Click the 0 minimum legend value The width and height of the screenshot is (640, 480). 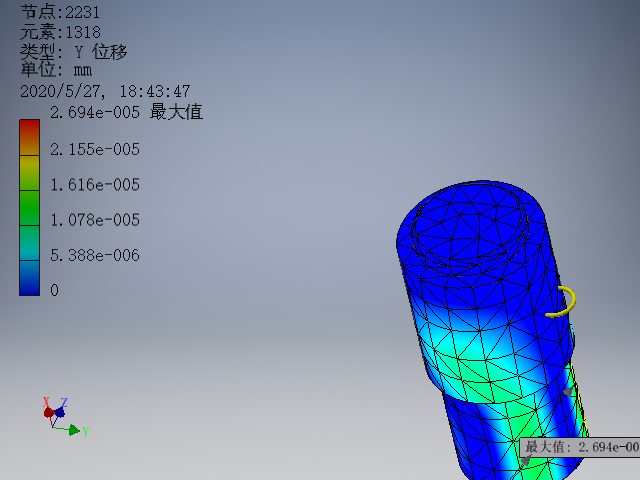pyautogui.click(x=54, y=291)
